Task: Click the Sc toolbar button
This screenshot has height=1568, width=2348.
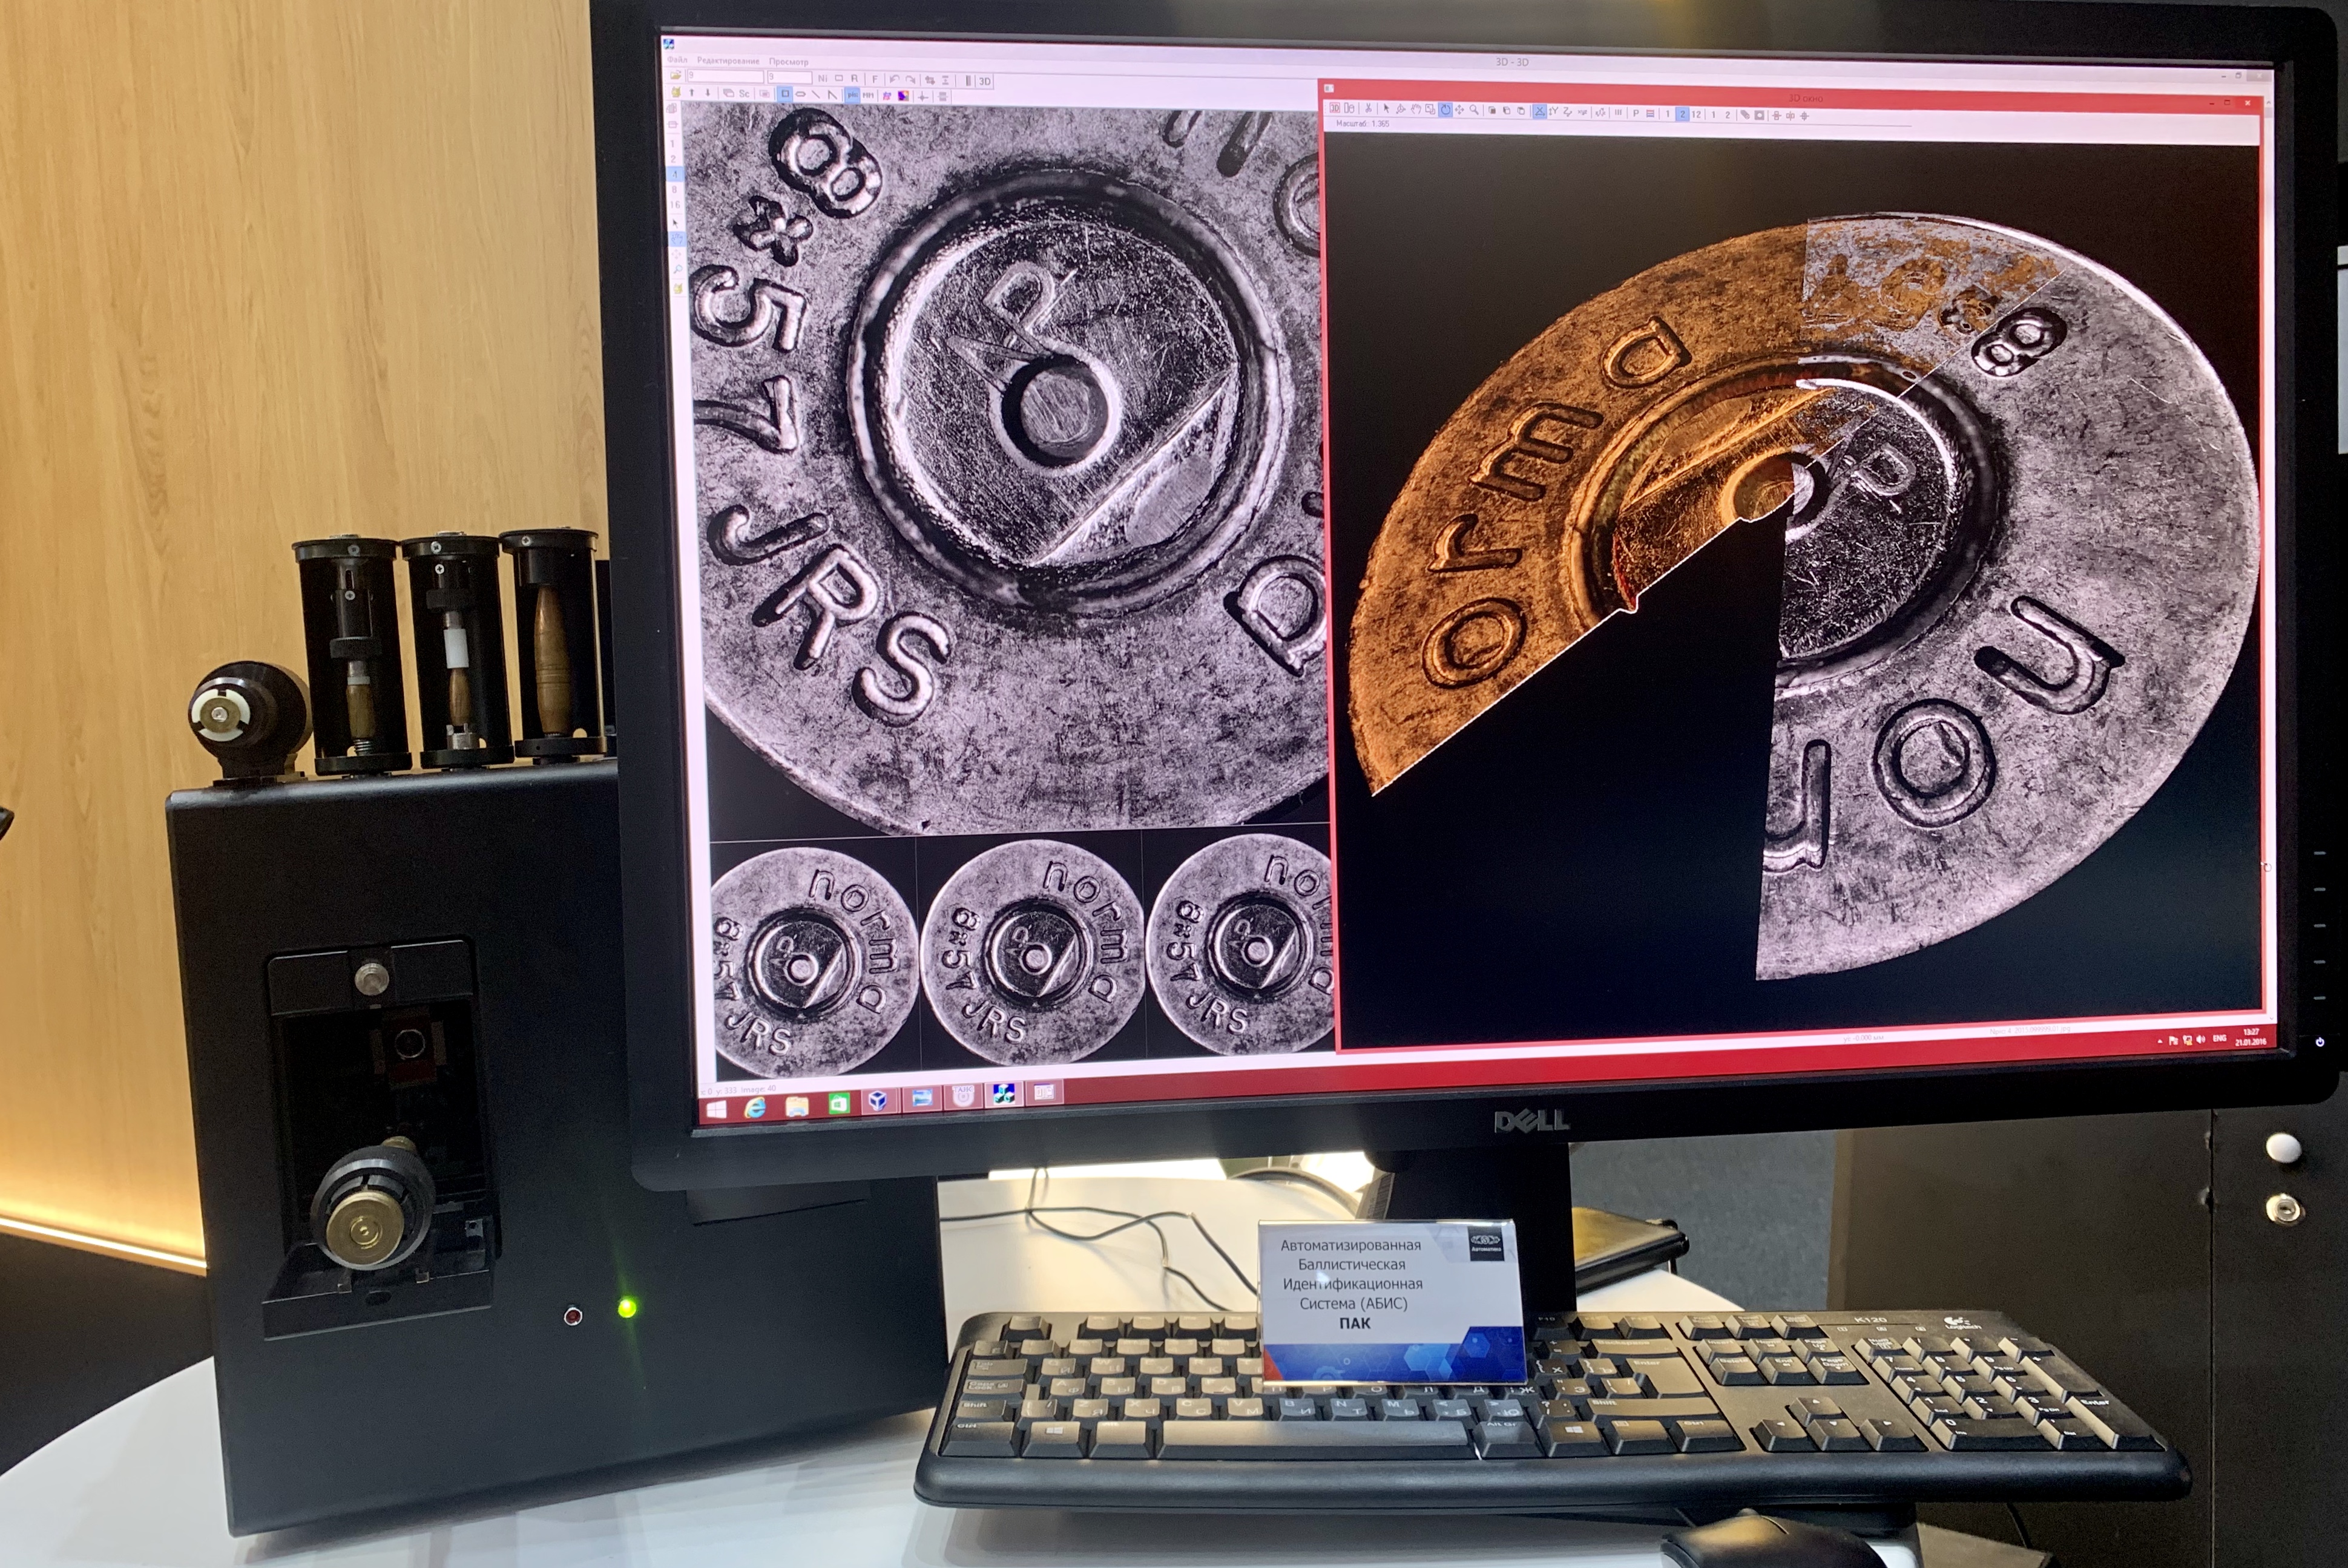Action: [744, 94]
